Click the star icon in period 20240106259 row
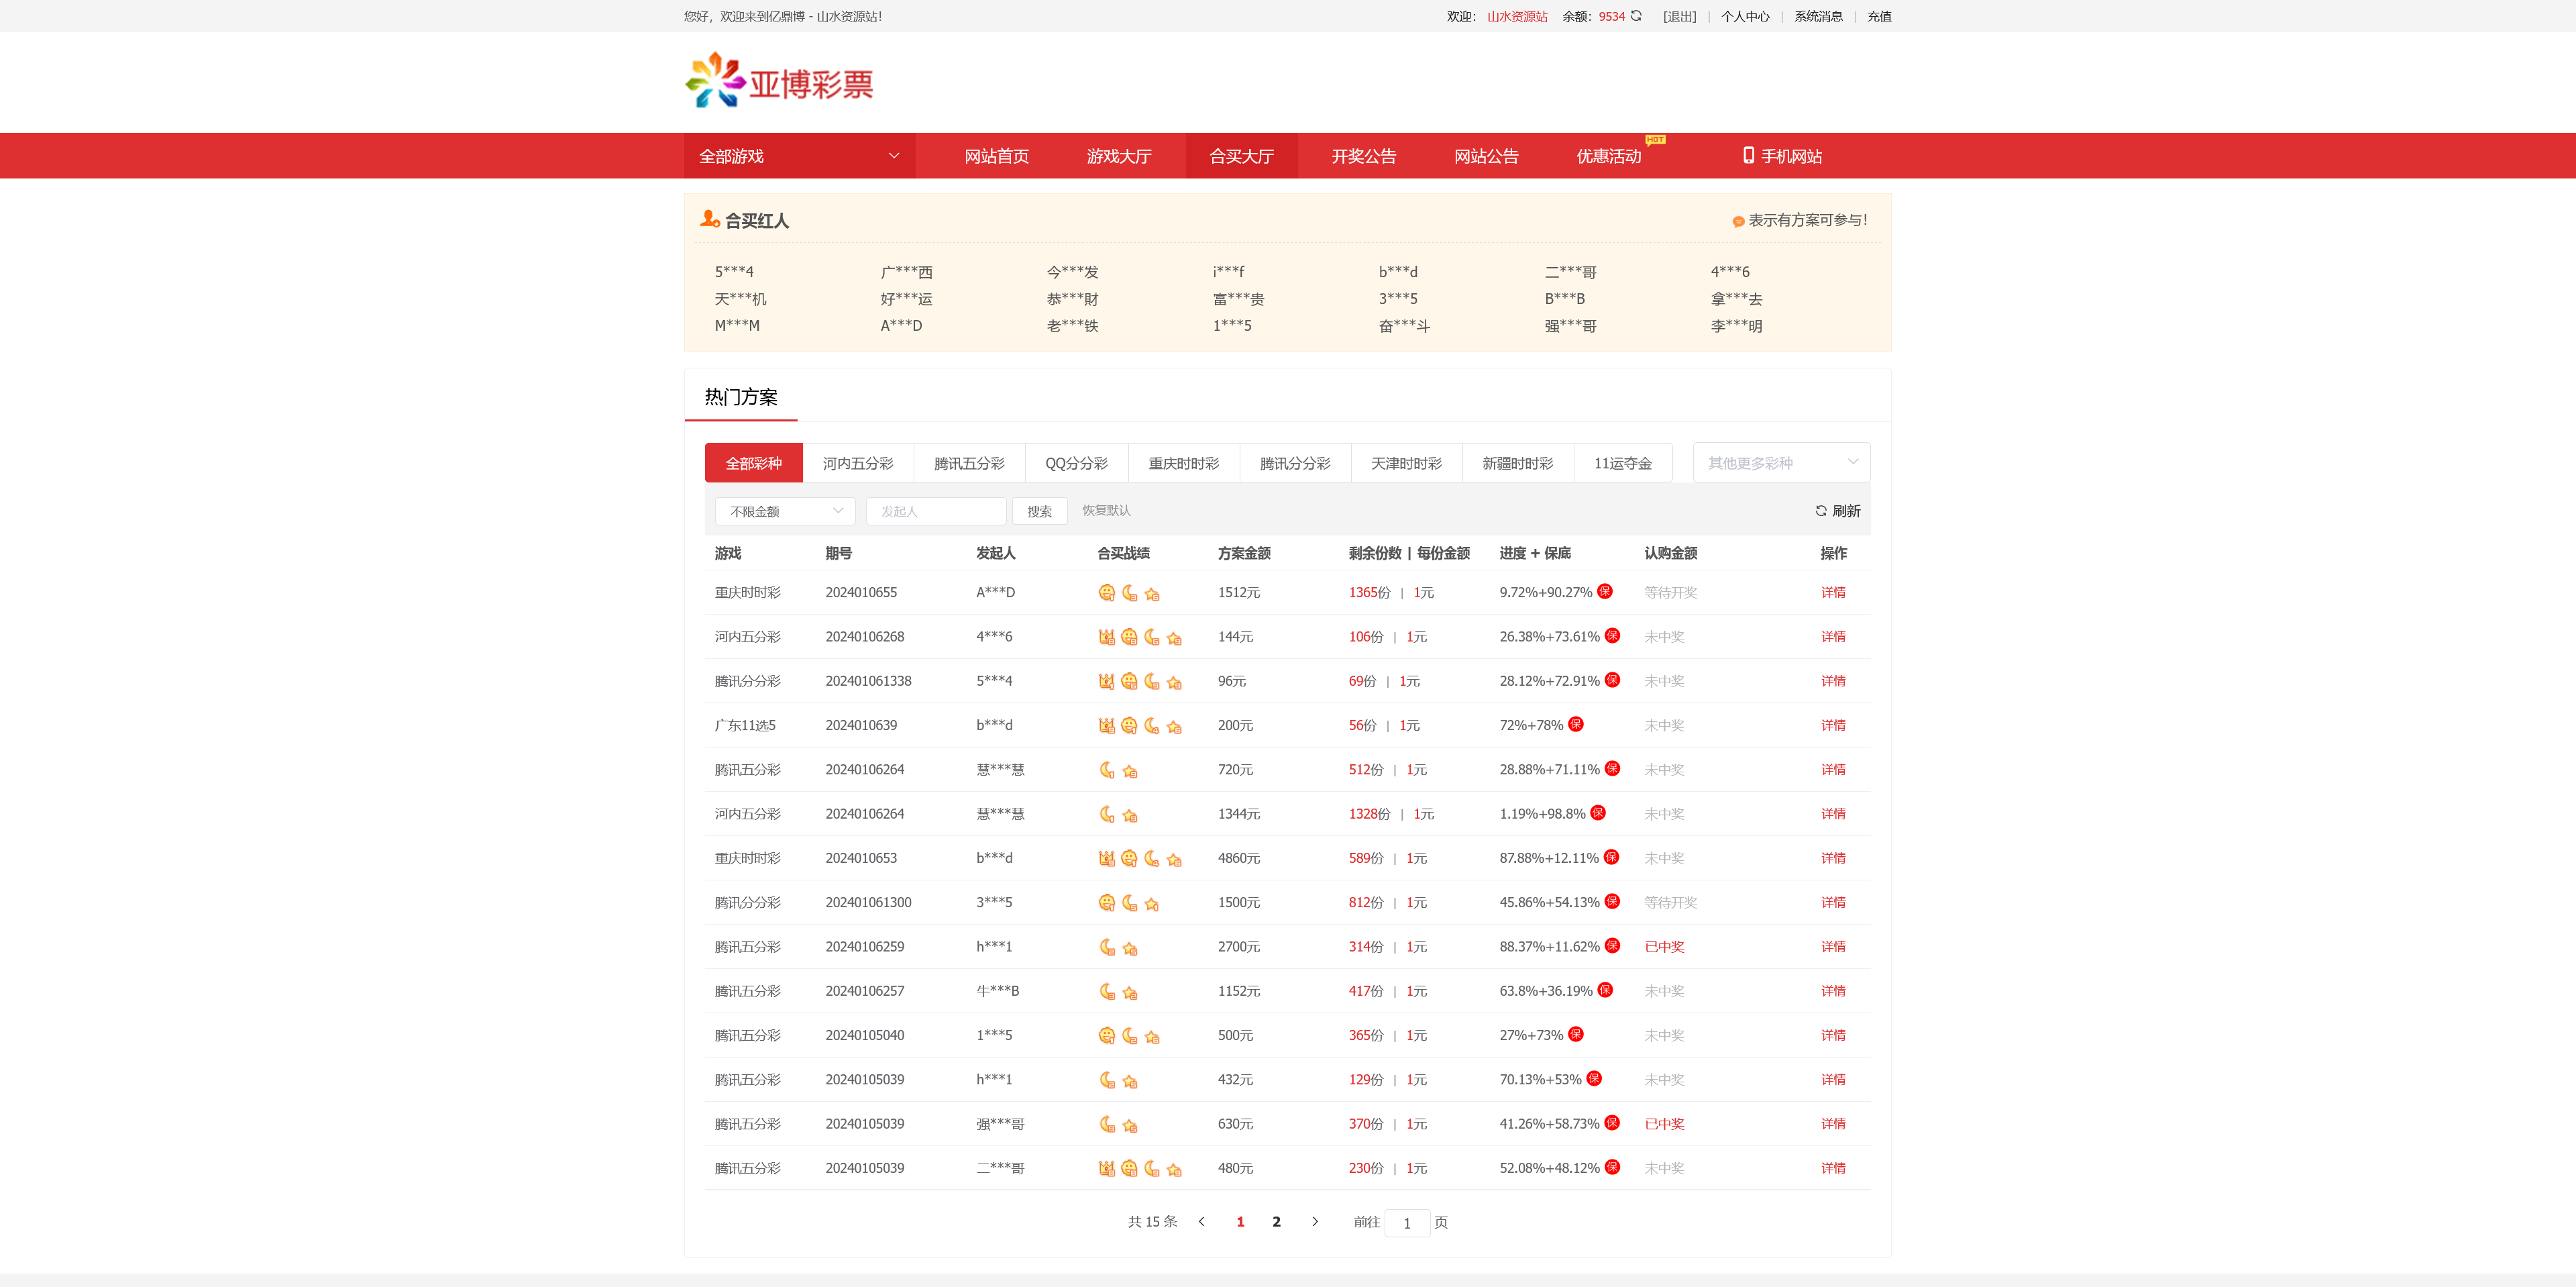 point(1130,948)
